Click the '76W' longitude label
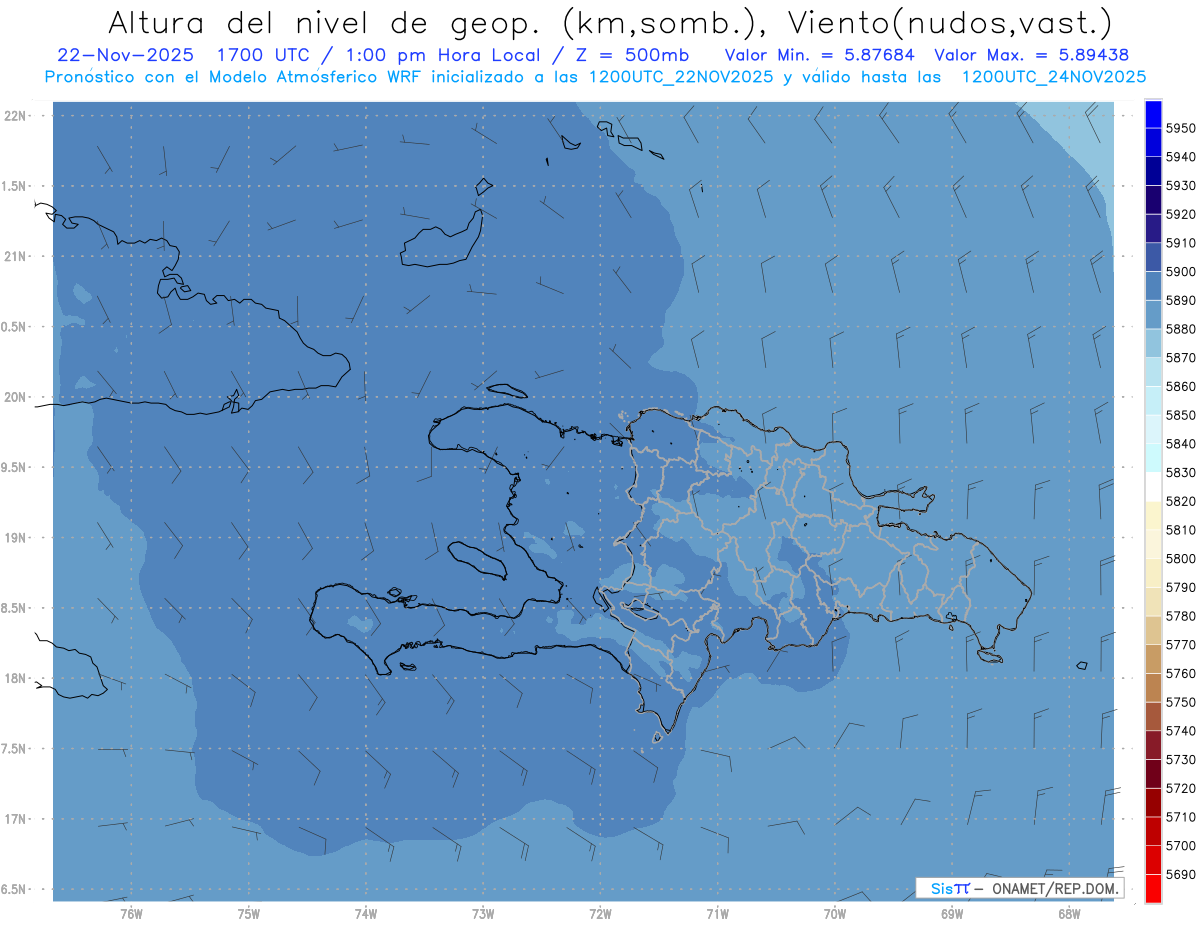Image resolution: width=1200 pixels, height=927 pixels. [x=131, y=913]
